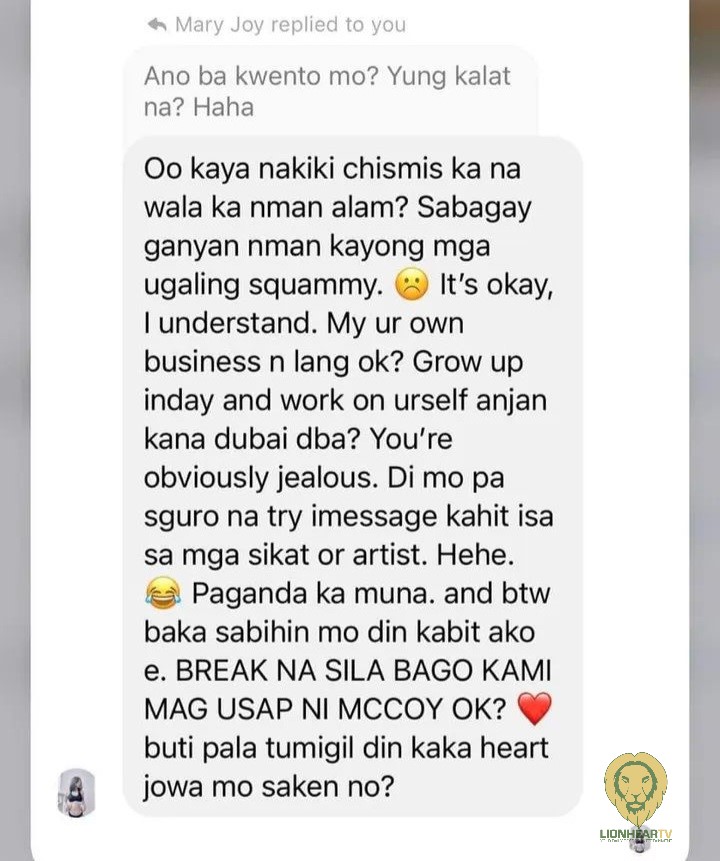The image size is (720, 861).
Task: Click the LIONHEARTV text under the logo
Action: coord(636,834)
